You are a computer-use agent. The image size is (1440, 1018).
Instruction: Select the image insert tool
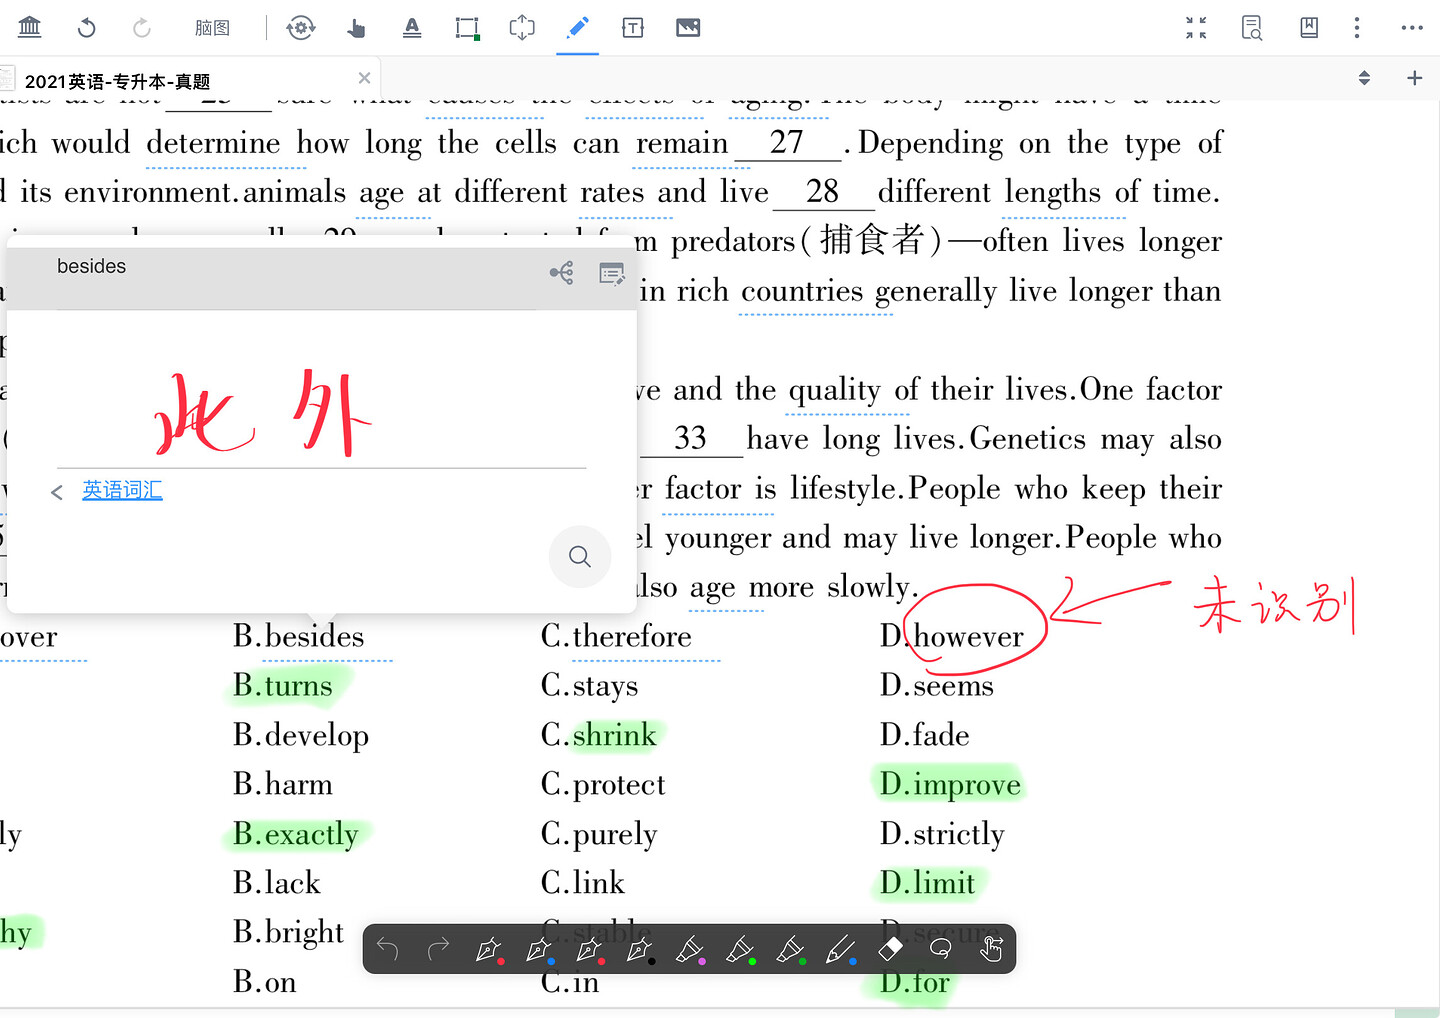coord(688,28)
